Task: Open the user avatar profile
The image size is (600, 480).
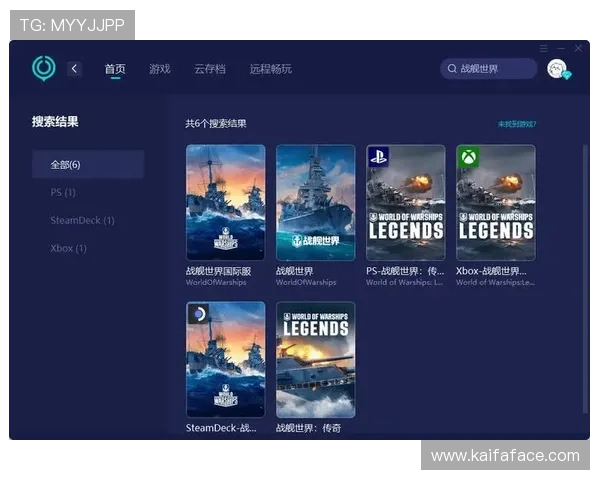Action: click(557, 68)
